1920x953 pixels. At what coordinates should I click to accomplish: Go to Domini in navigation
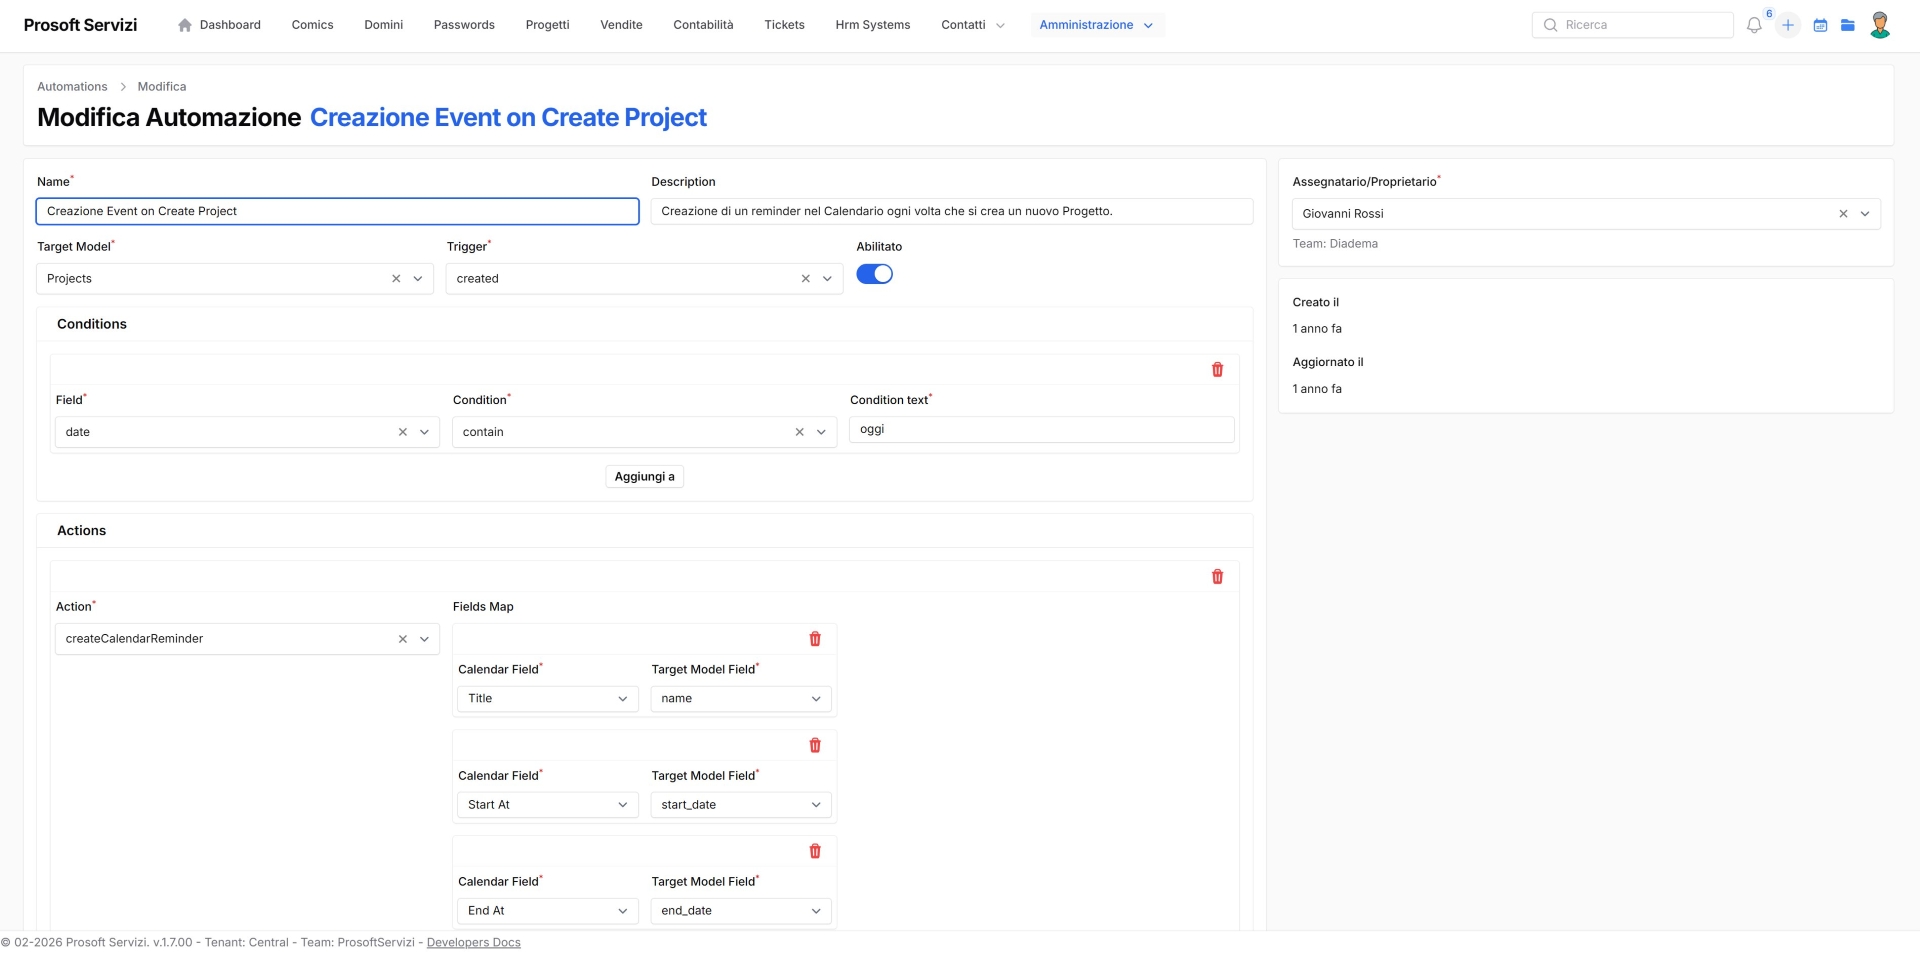coord(383,25)
